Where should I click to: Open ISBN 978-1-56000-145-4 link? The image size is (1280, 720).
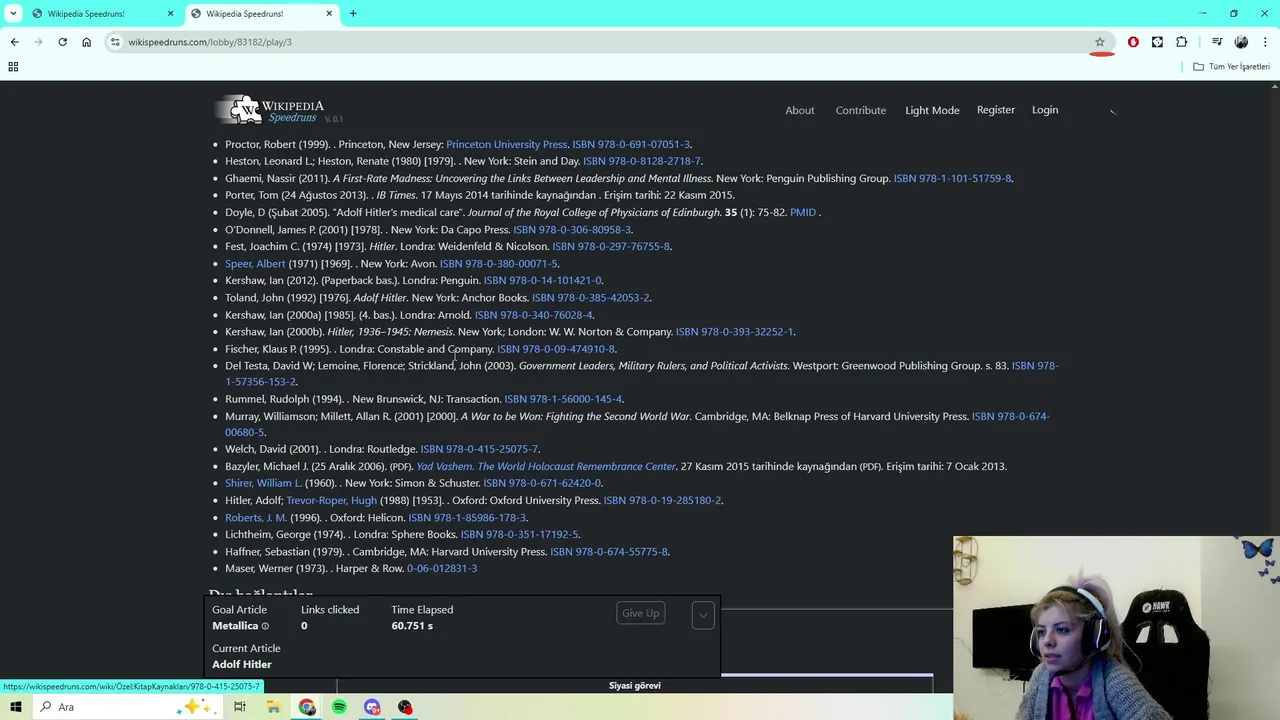[x=563, y=399]
